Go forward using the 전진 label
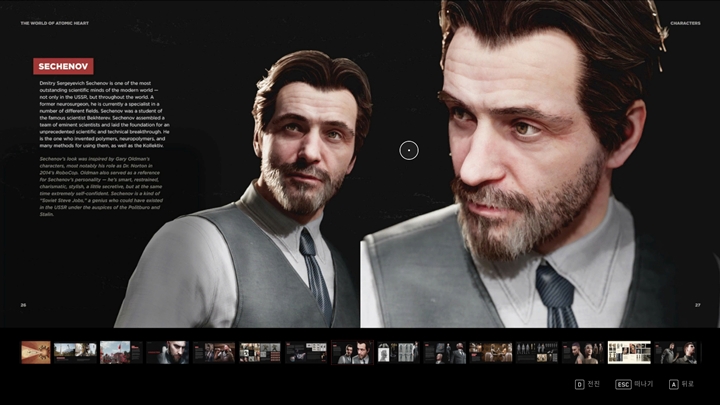Viewport: 720px width, 405px height. click(x=594, y=384)
